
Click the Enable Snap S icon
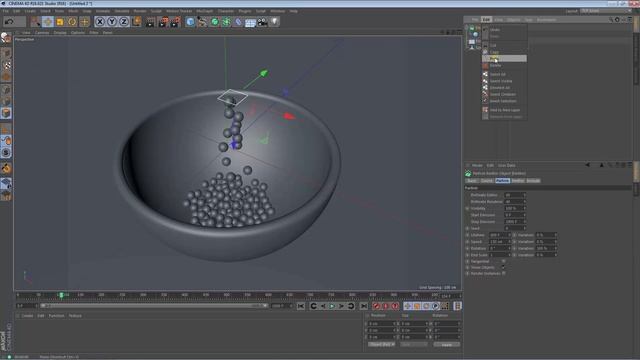[6, 153]
